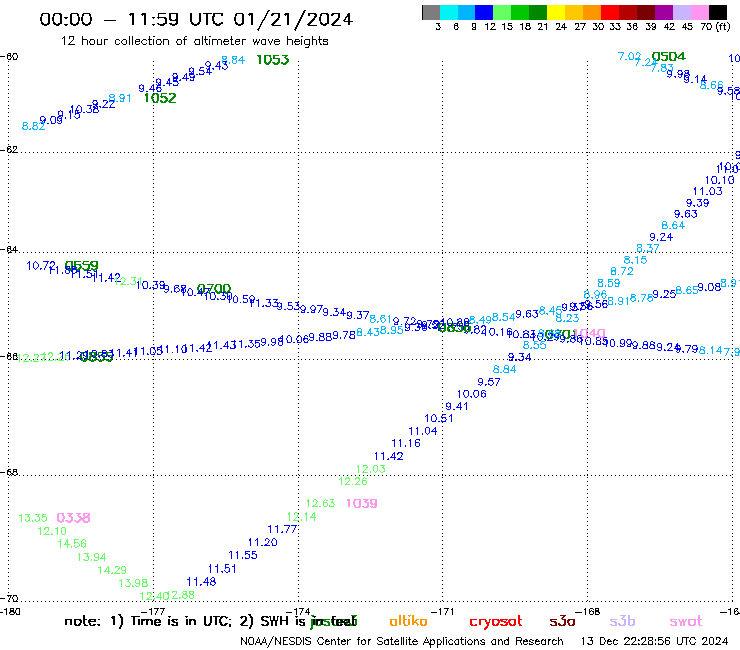Click subtitle '12 hour collection of altimeter wave heights'
Screen dimensions: 740x650
click(x=194, y=41)
